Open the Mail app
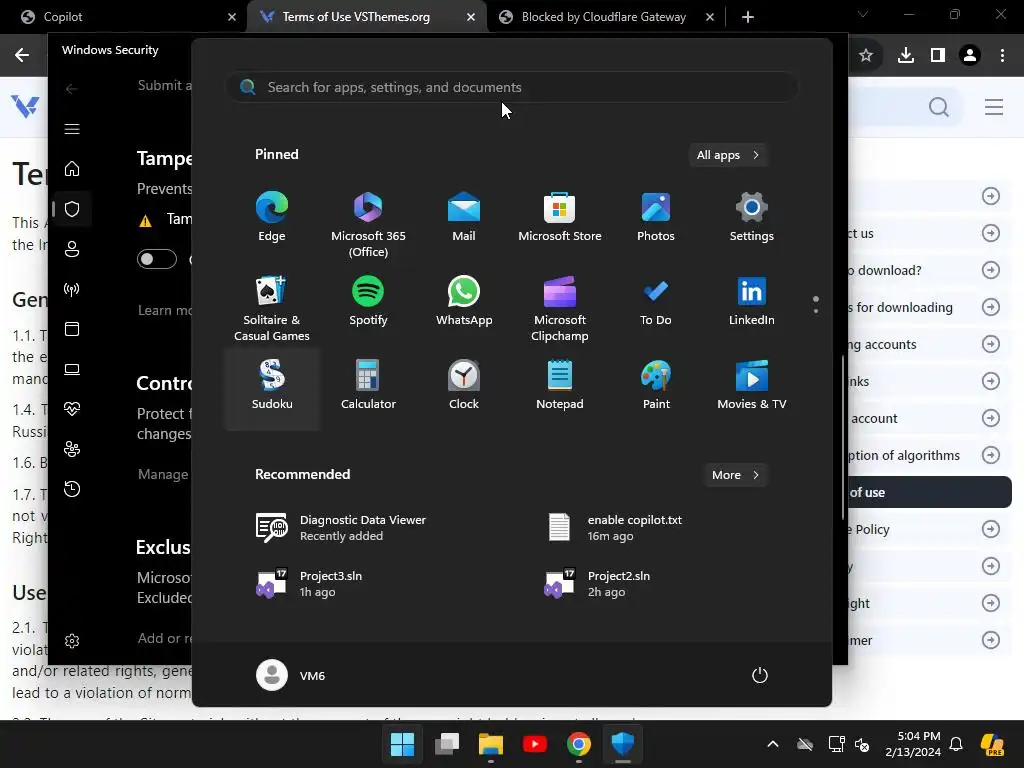The height and width of the screenshot is (768, 1024). click(x=464, y=217)
